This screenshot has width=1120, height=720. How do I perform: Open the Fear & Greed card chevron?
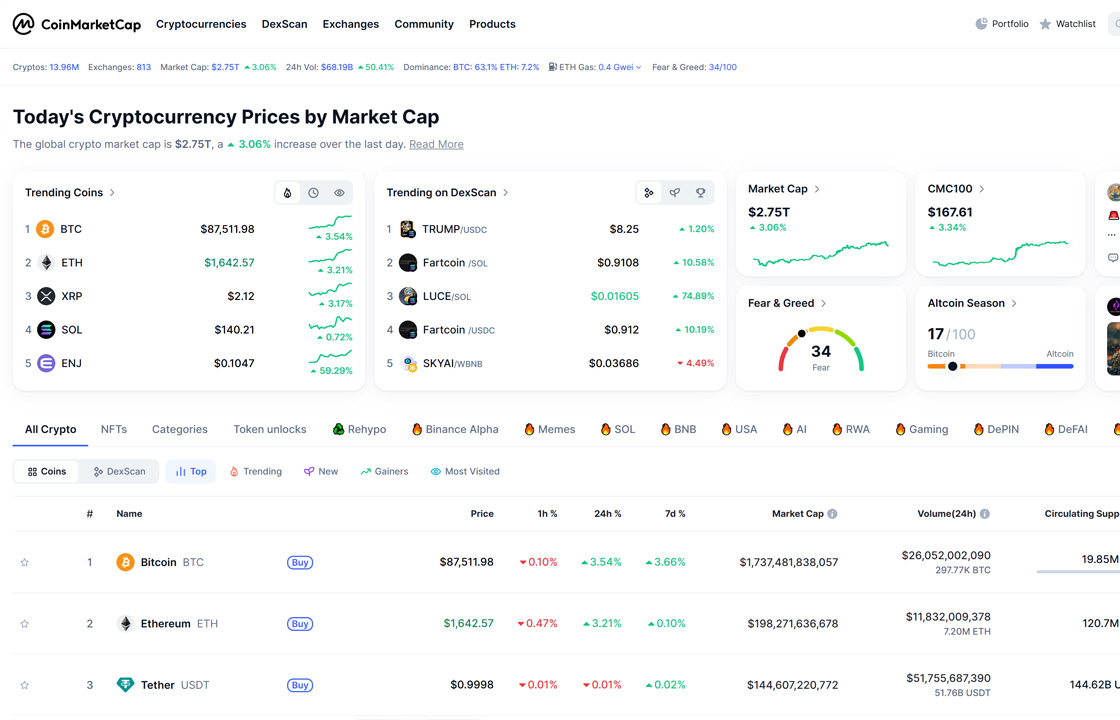tap(824, 304)
